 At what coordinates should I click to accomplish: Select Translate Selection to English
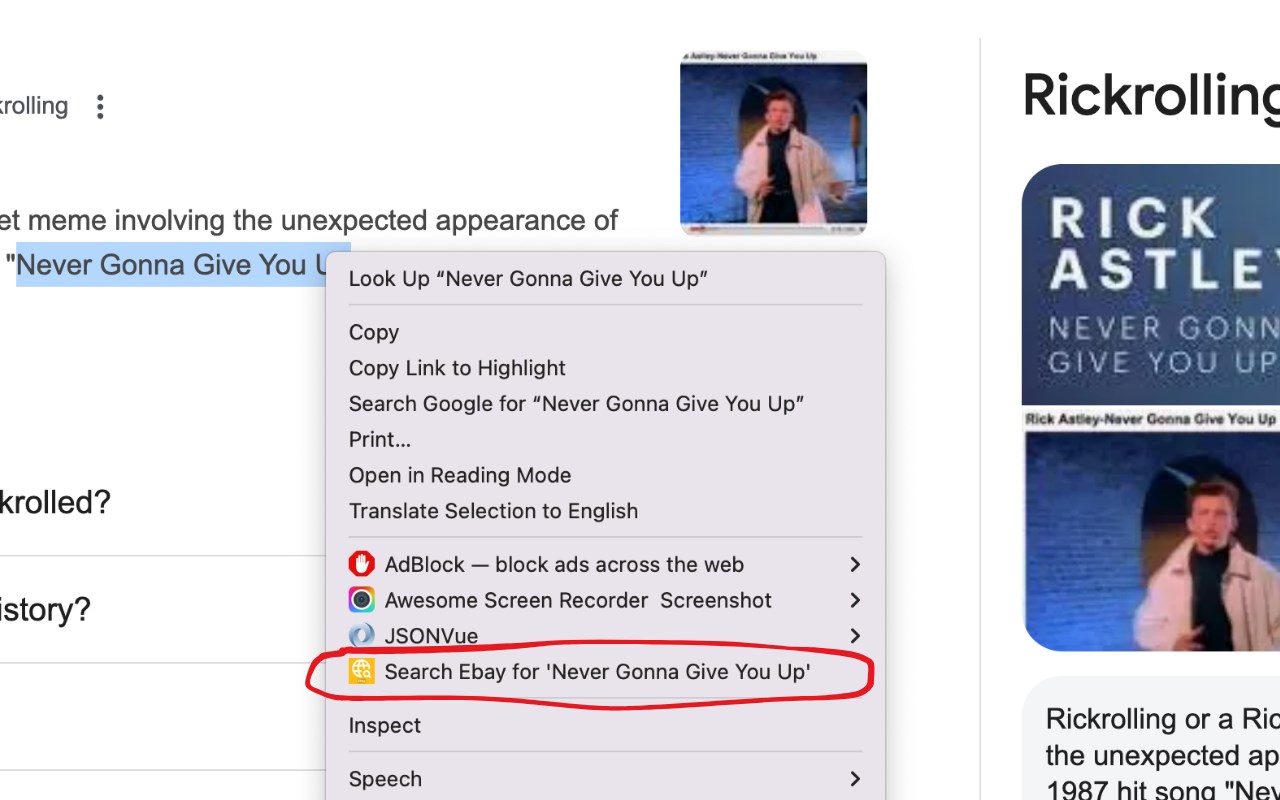(493, 511)
